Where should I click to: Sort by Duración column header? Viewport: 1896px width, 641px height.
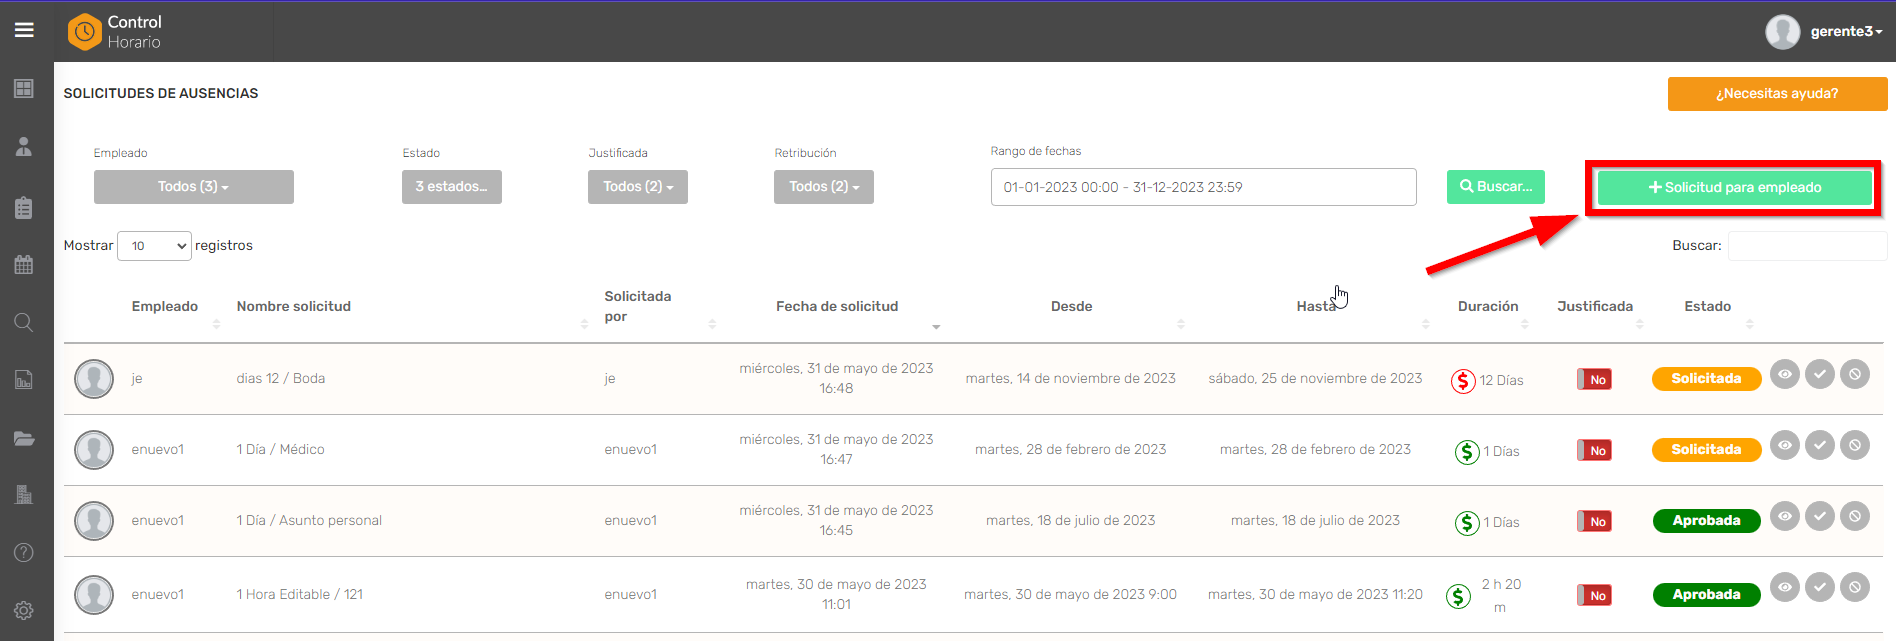click(x=1488, y=306)
